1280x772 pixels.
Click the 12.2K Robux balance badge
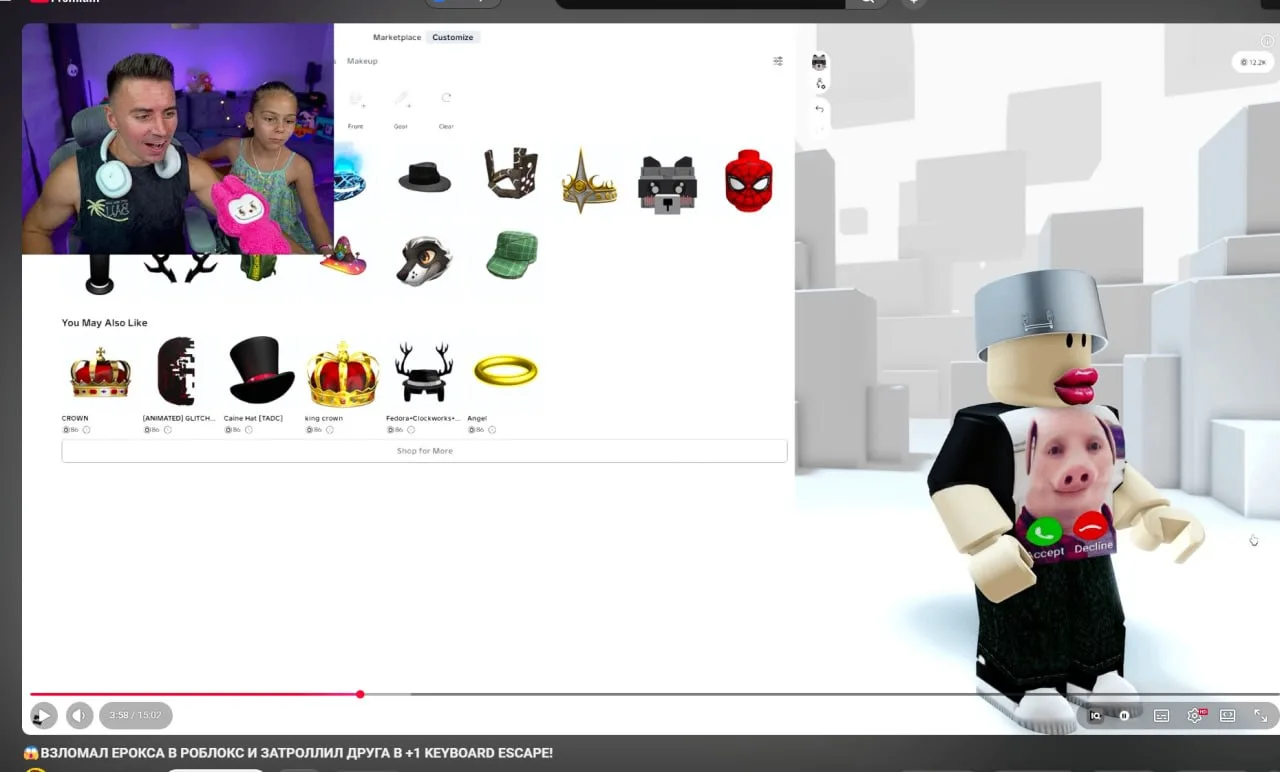(x=1253, y=62)
